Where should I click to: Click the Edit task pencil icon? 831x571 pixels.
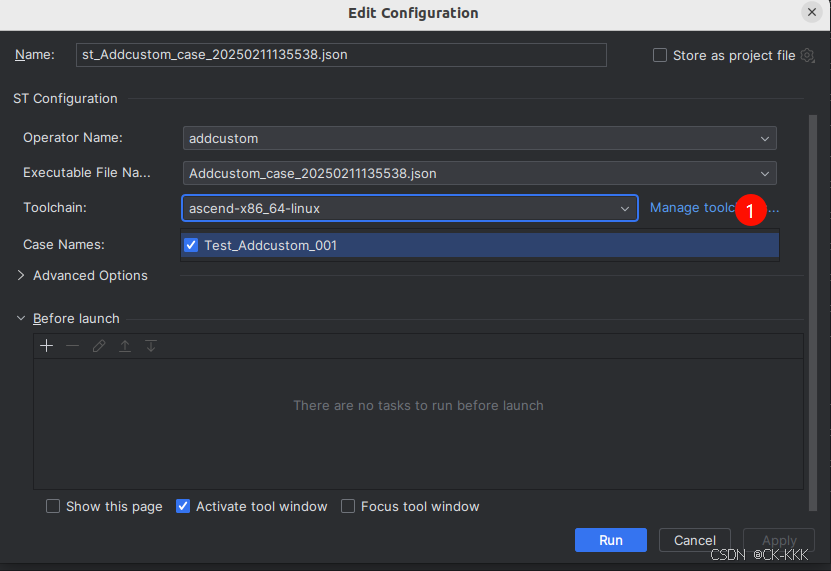tap(98, 346)
